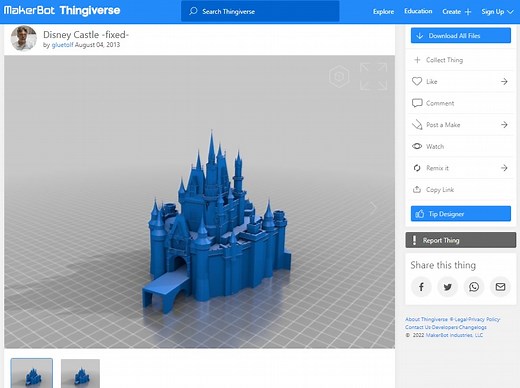Expand the Like row arrow

[504, 81]
